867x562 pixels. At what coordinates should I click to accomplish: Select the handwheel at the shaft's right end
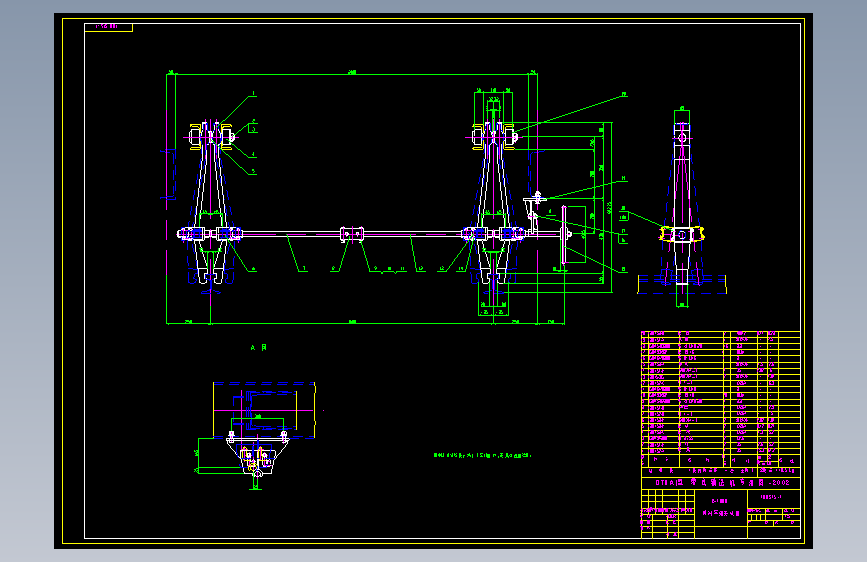click(x=563, y=235)
